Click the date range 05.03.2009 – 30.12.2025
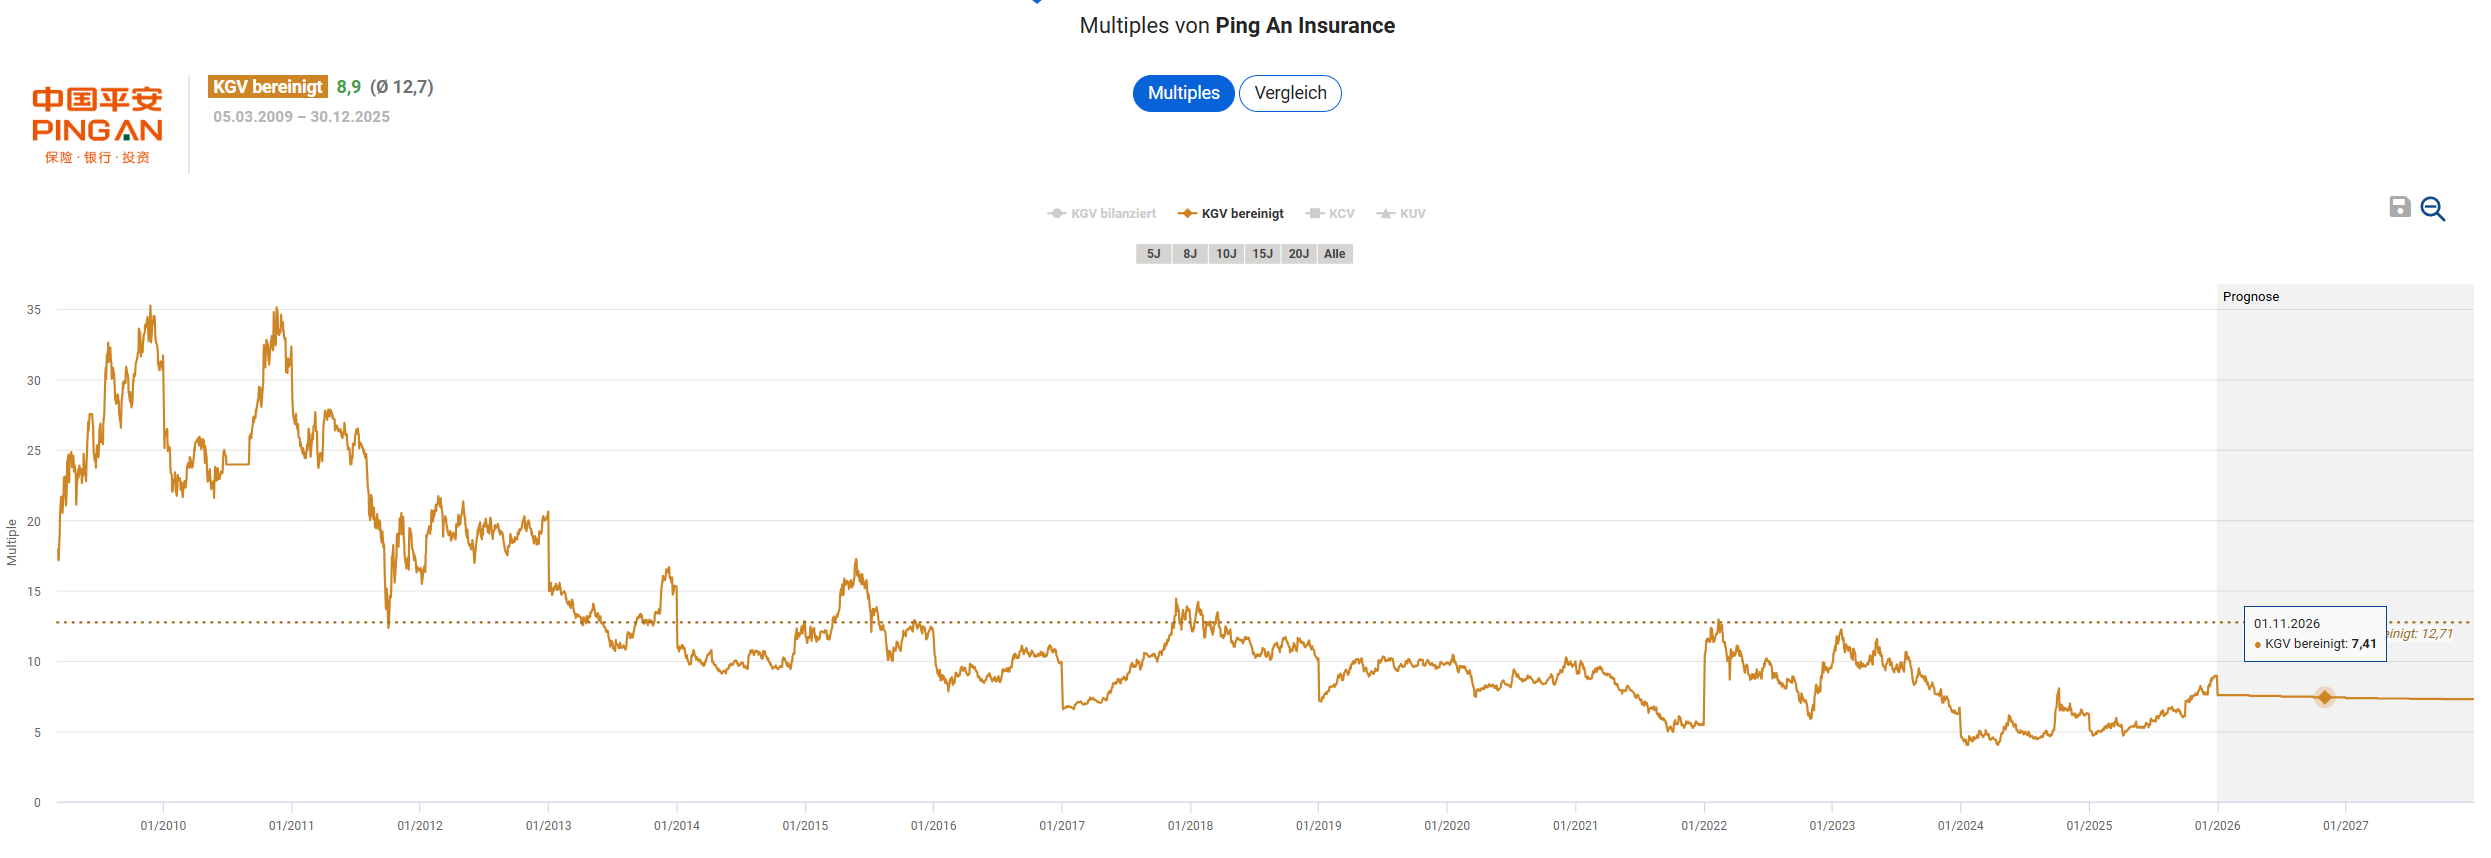Screen dimensions: 2491x858 pyautogui.click(x=301, y=117)
